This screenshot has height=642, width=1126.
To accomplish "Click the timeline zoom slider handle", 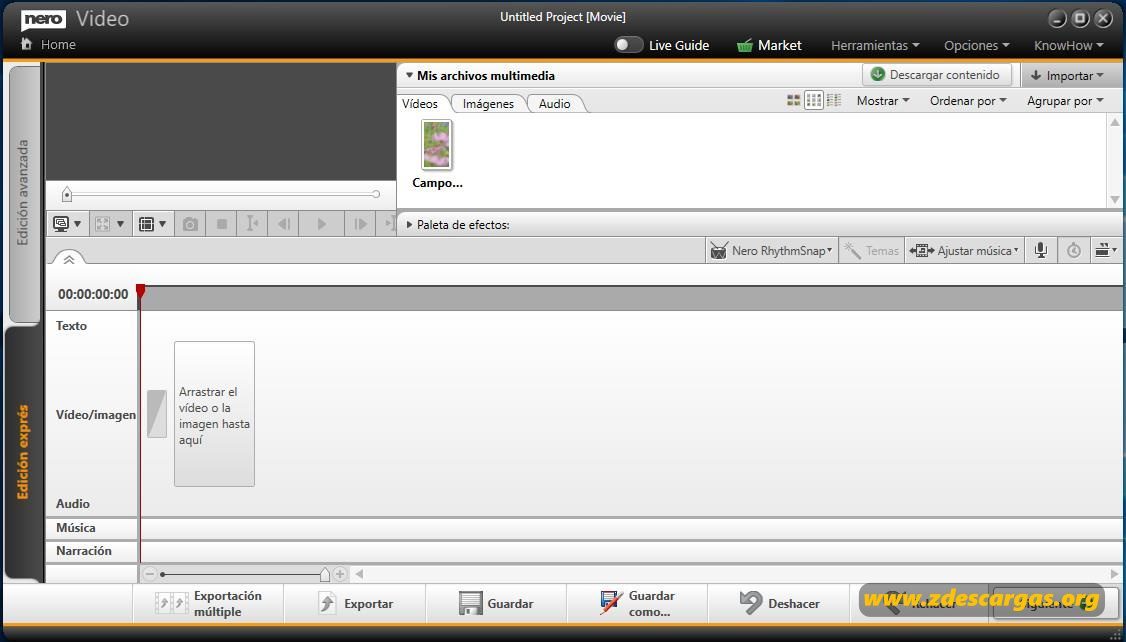I will click(x=325, y=574).
